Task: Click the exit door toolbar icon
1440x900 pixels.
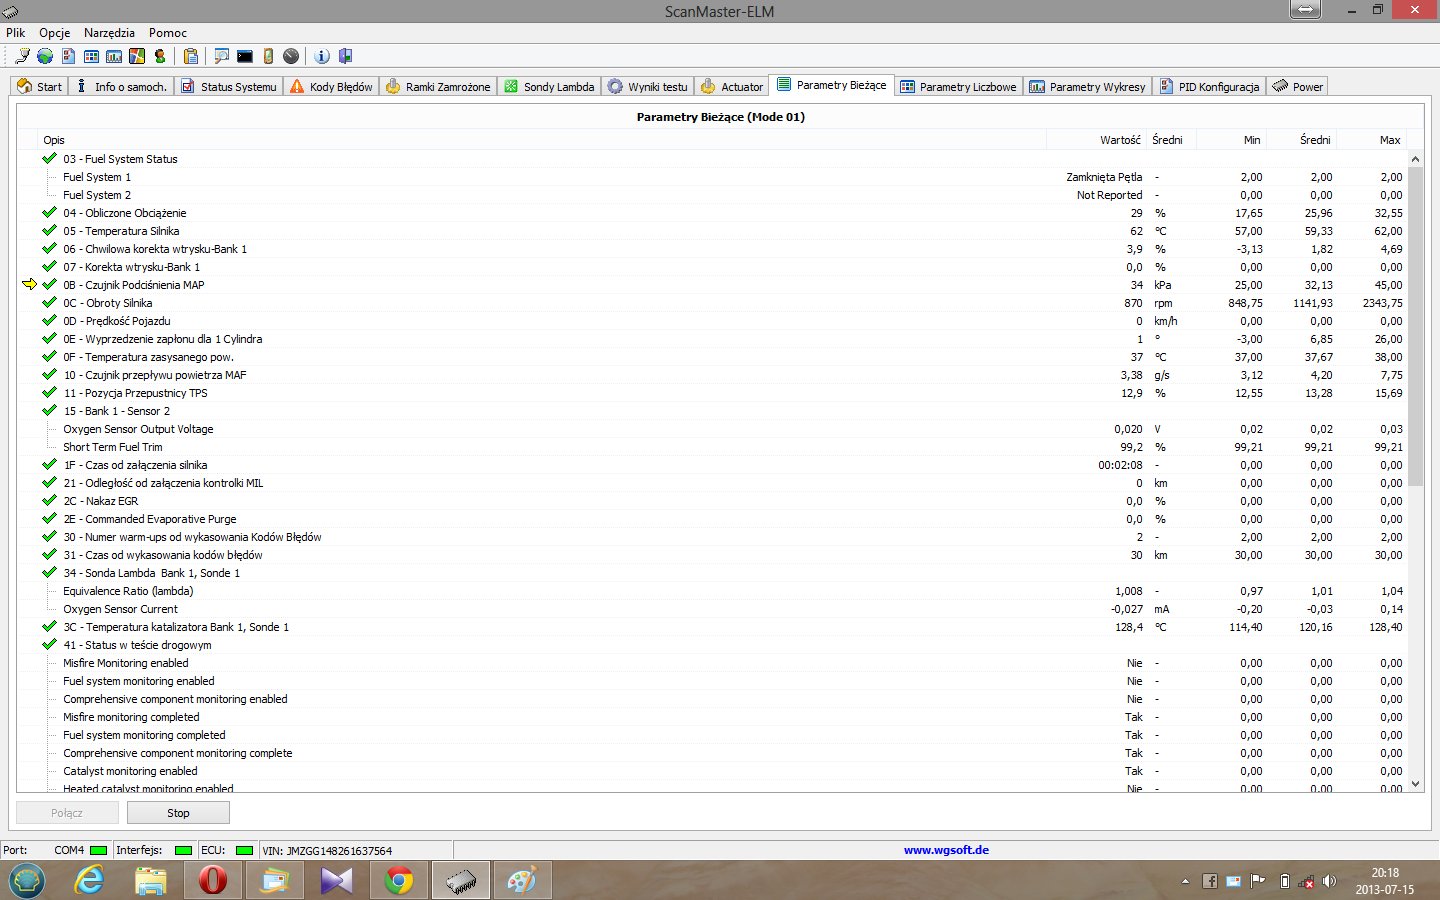Action: (345, 56)
